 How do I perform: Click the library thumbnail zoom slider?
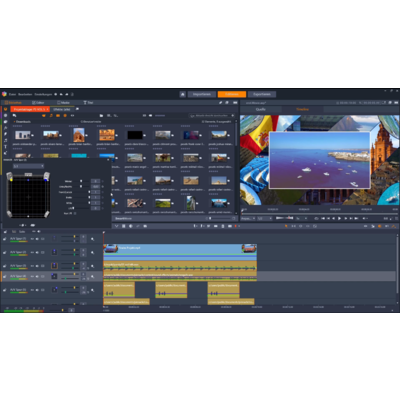(x=221, y=218)
